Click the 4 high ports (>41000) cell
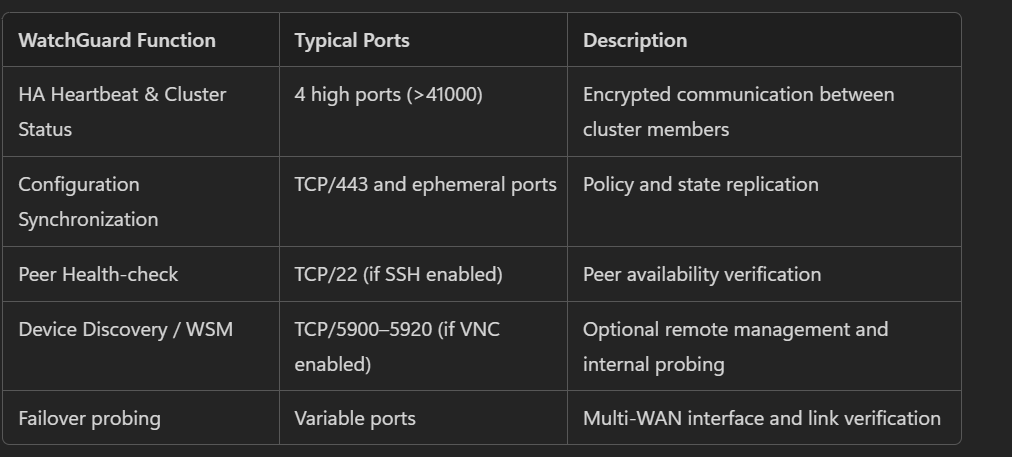The width and height of the screenshot is (1012, 457). coord(423,112)
